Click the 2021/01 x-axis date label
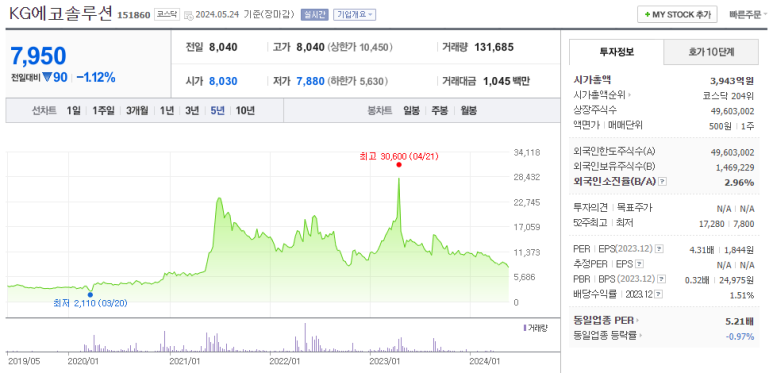 (x=185, y=361)
